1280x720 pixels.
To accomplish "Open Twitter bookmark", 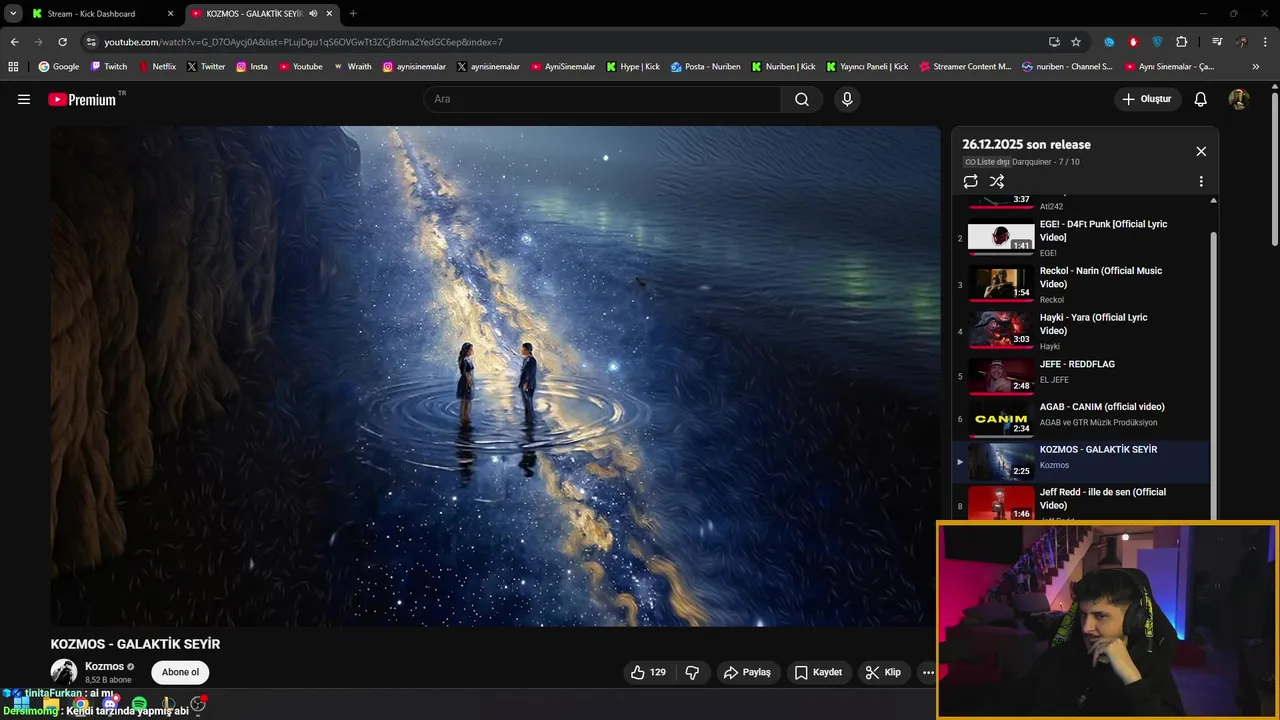I will tap(206, 67).
